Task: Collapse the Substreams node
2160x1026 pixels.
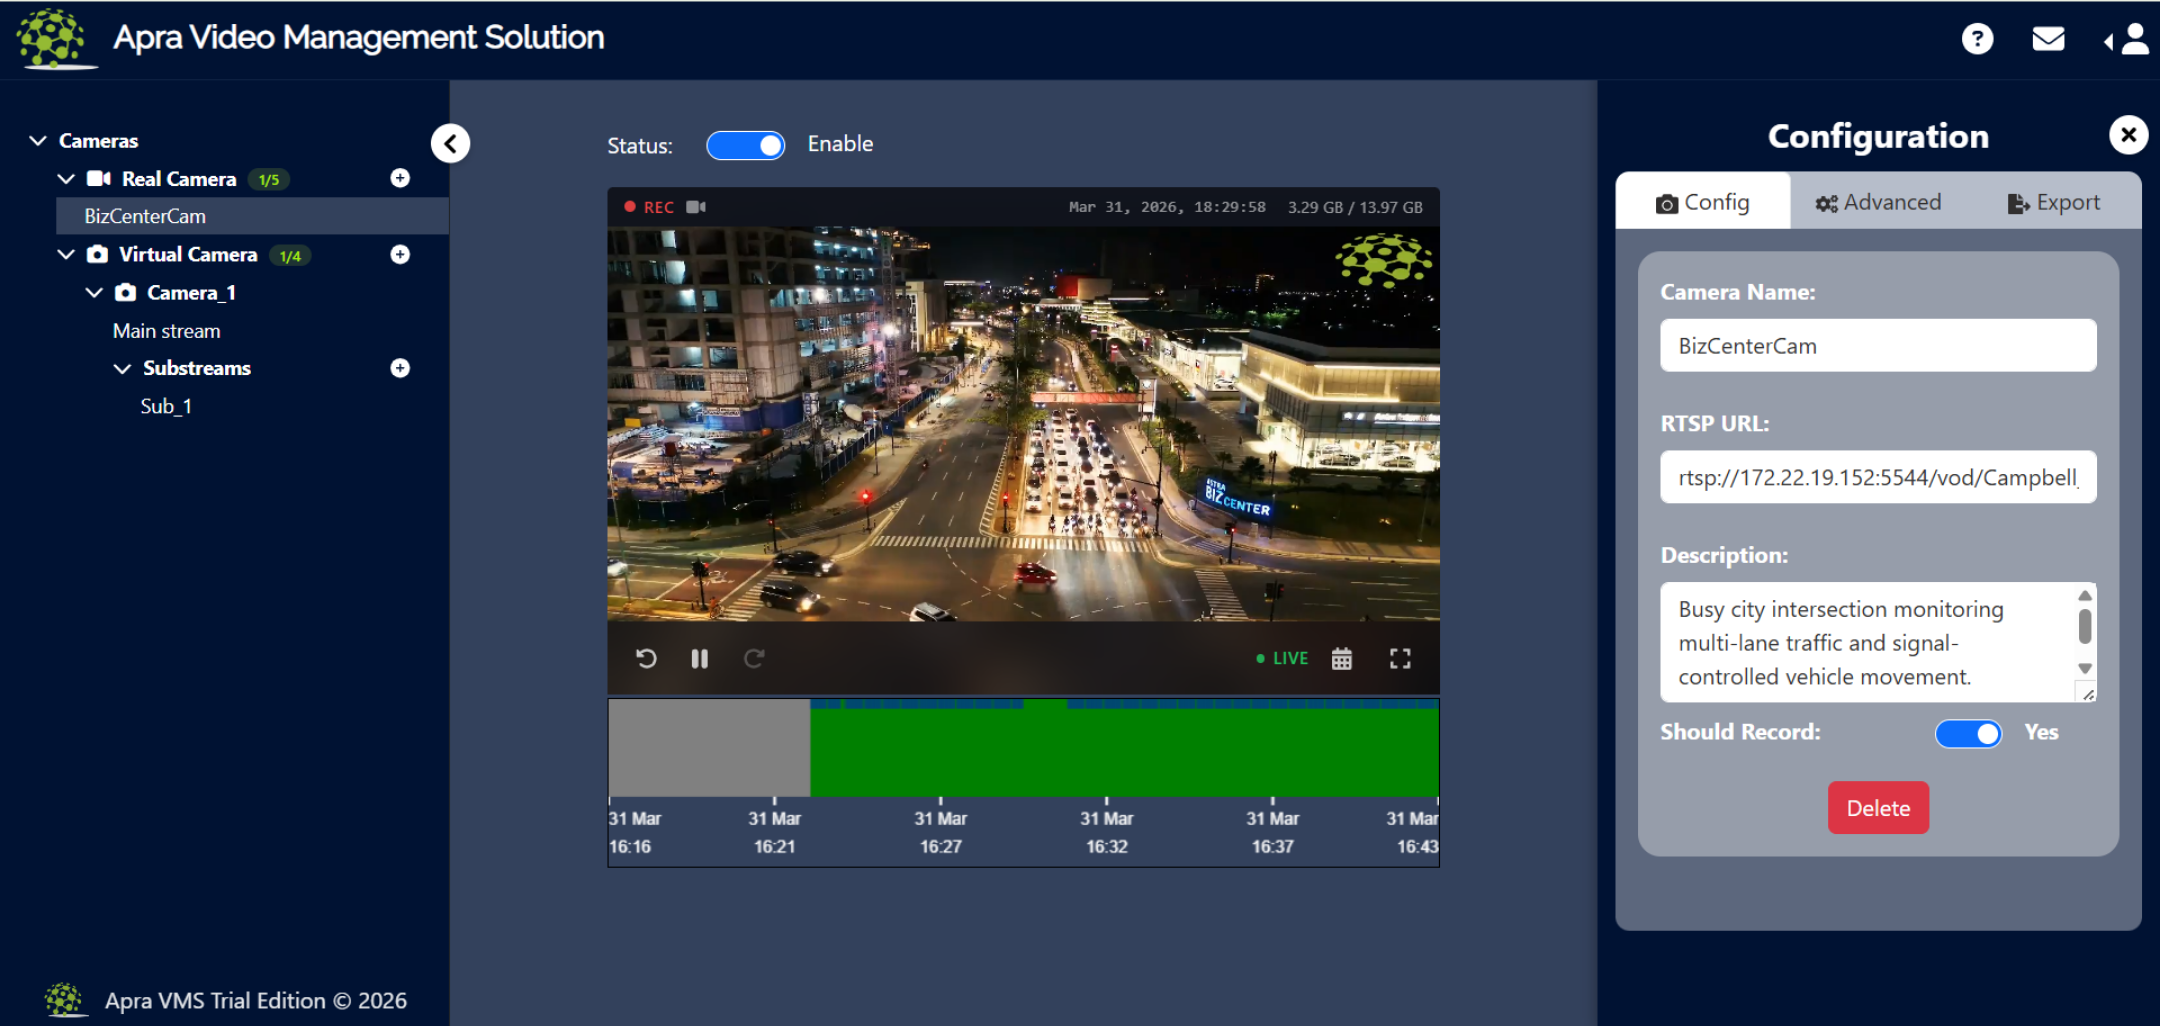Action: click(122, 368)
